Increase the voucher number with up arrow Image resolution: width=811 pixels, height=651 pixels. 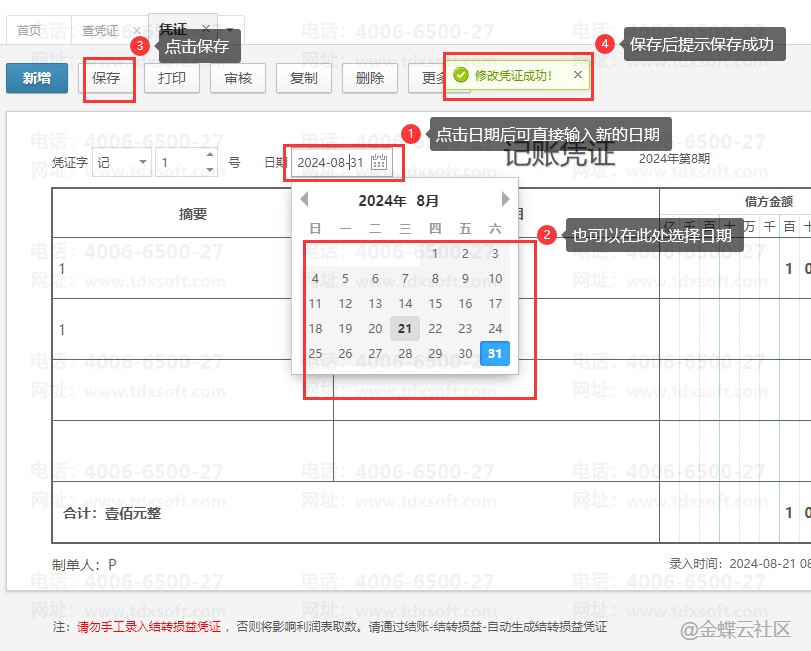pos(210,155)
